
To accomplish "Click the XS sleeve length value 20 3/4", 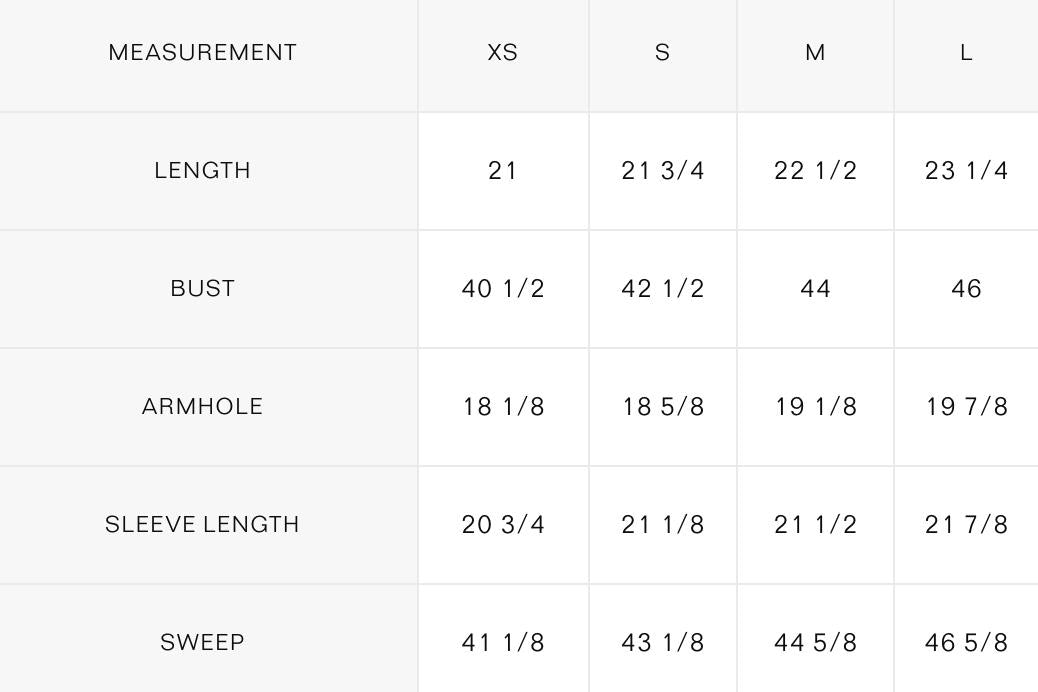I will [x=502, y=524].
